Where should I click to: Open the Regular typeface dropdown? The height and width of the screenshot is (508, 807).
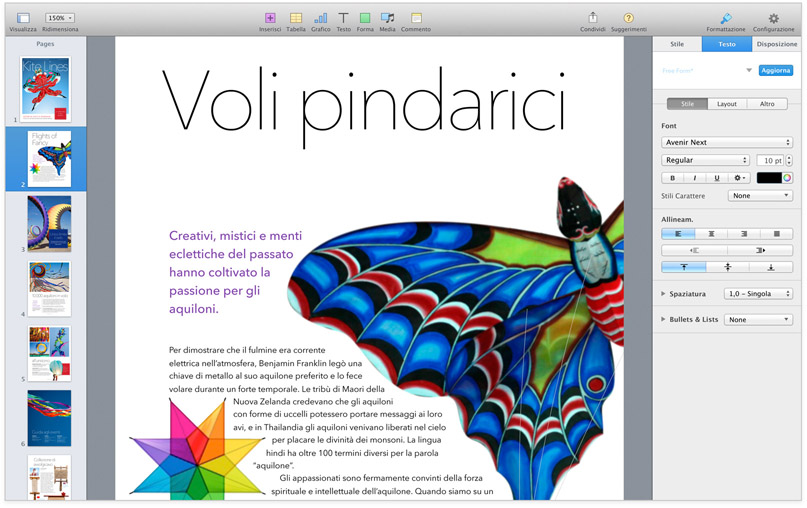(x=705, y=161)
